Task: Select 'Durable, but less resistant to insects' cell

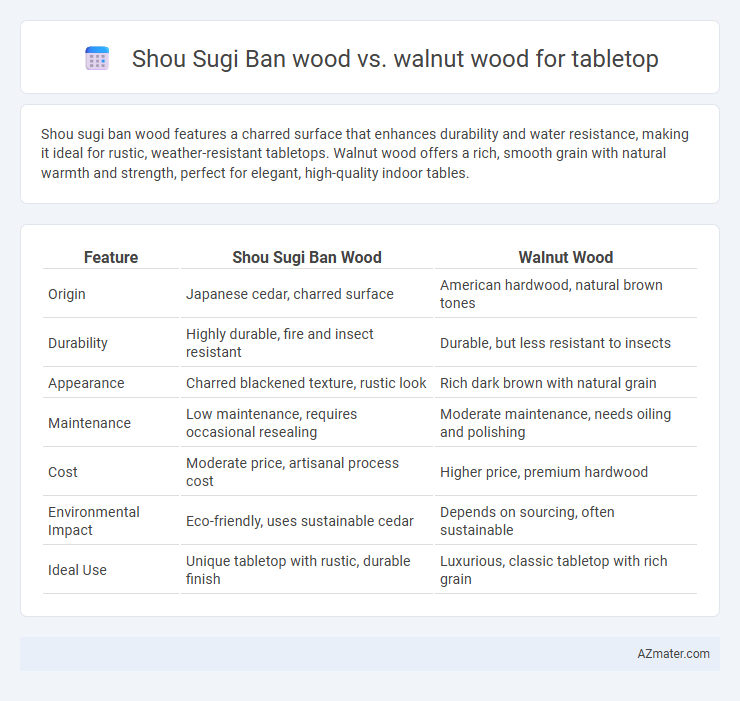Action: click(x=555, y=343)
